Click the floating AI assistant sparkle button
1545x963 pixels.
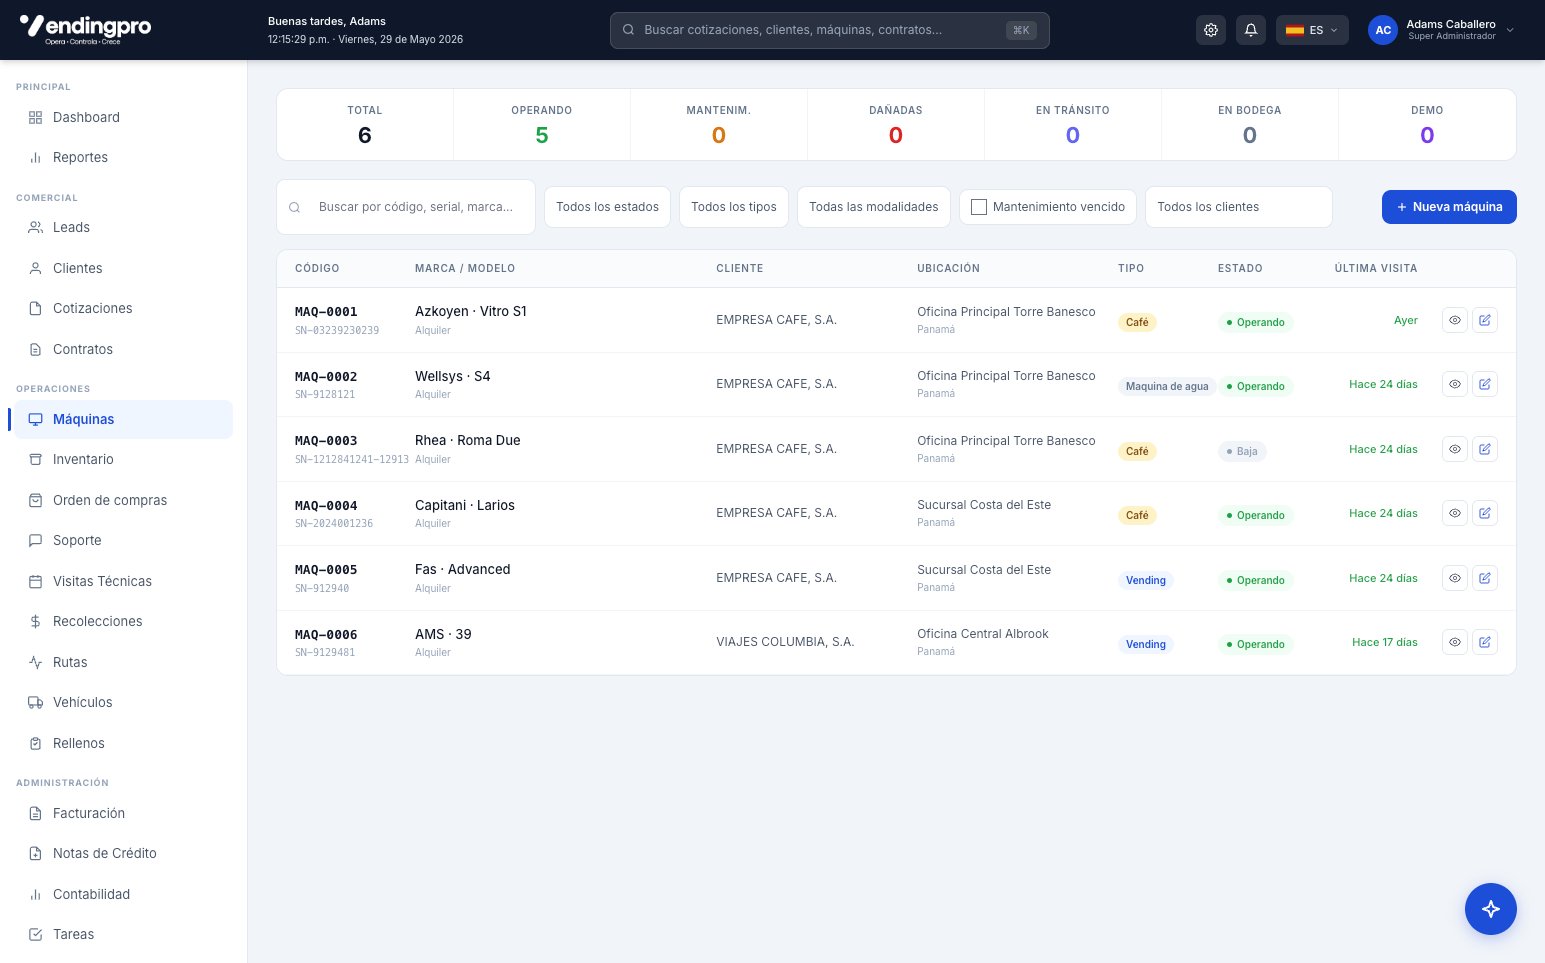pos(1491,909)
